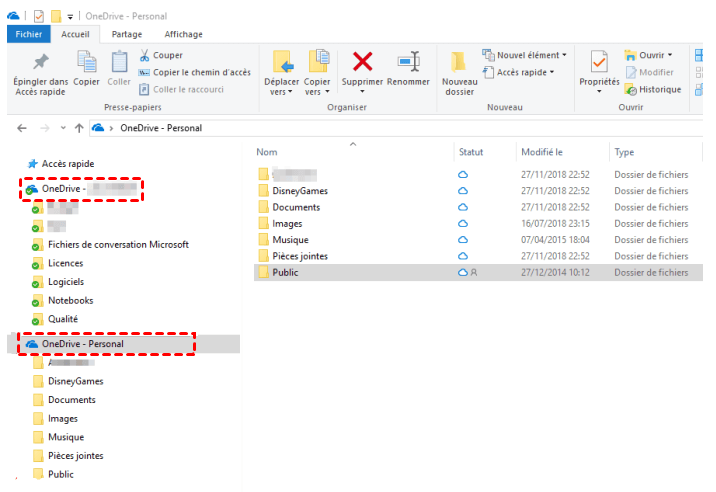
Task: Click the Épingler dans Accès rapide pin icon
Action: [41, 61]
